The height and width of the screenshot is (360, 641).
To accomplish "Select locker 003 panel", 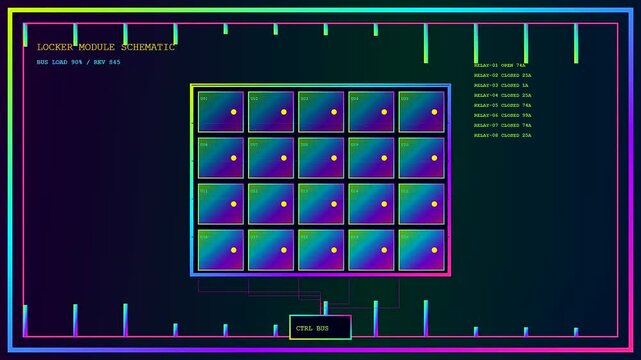I will [321, 112].
